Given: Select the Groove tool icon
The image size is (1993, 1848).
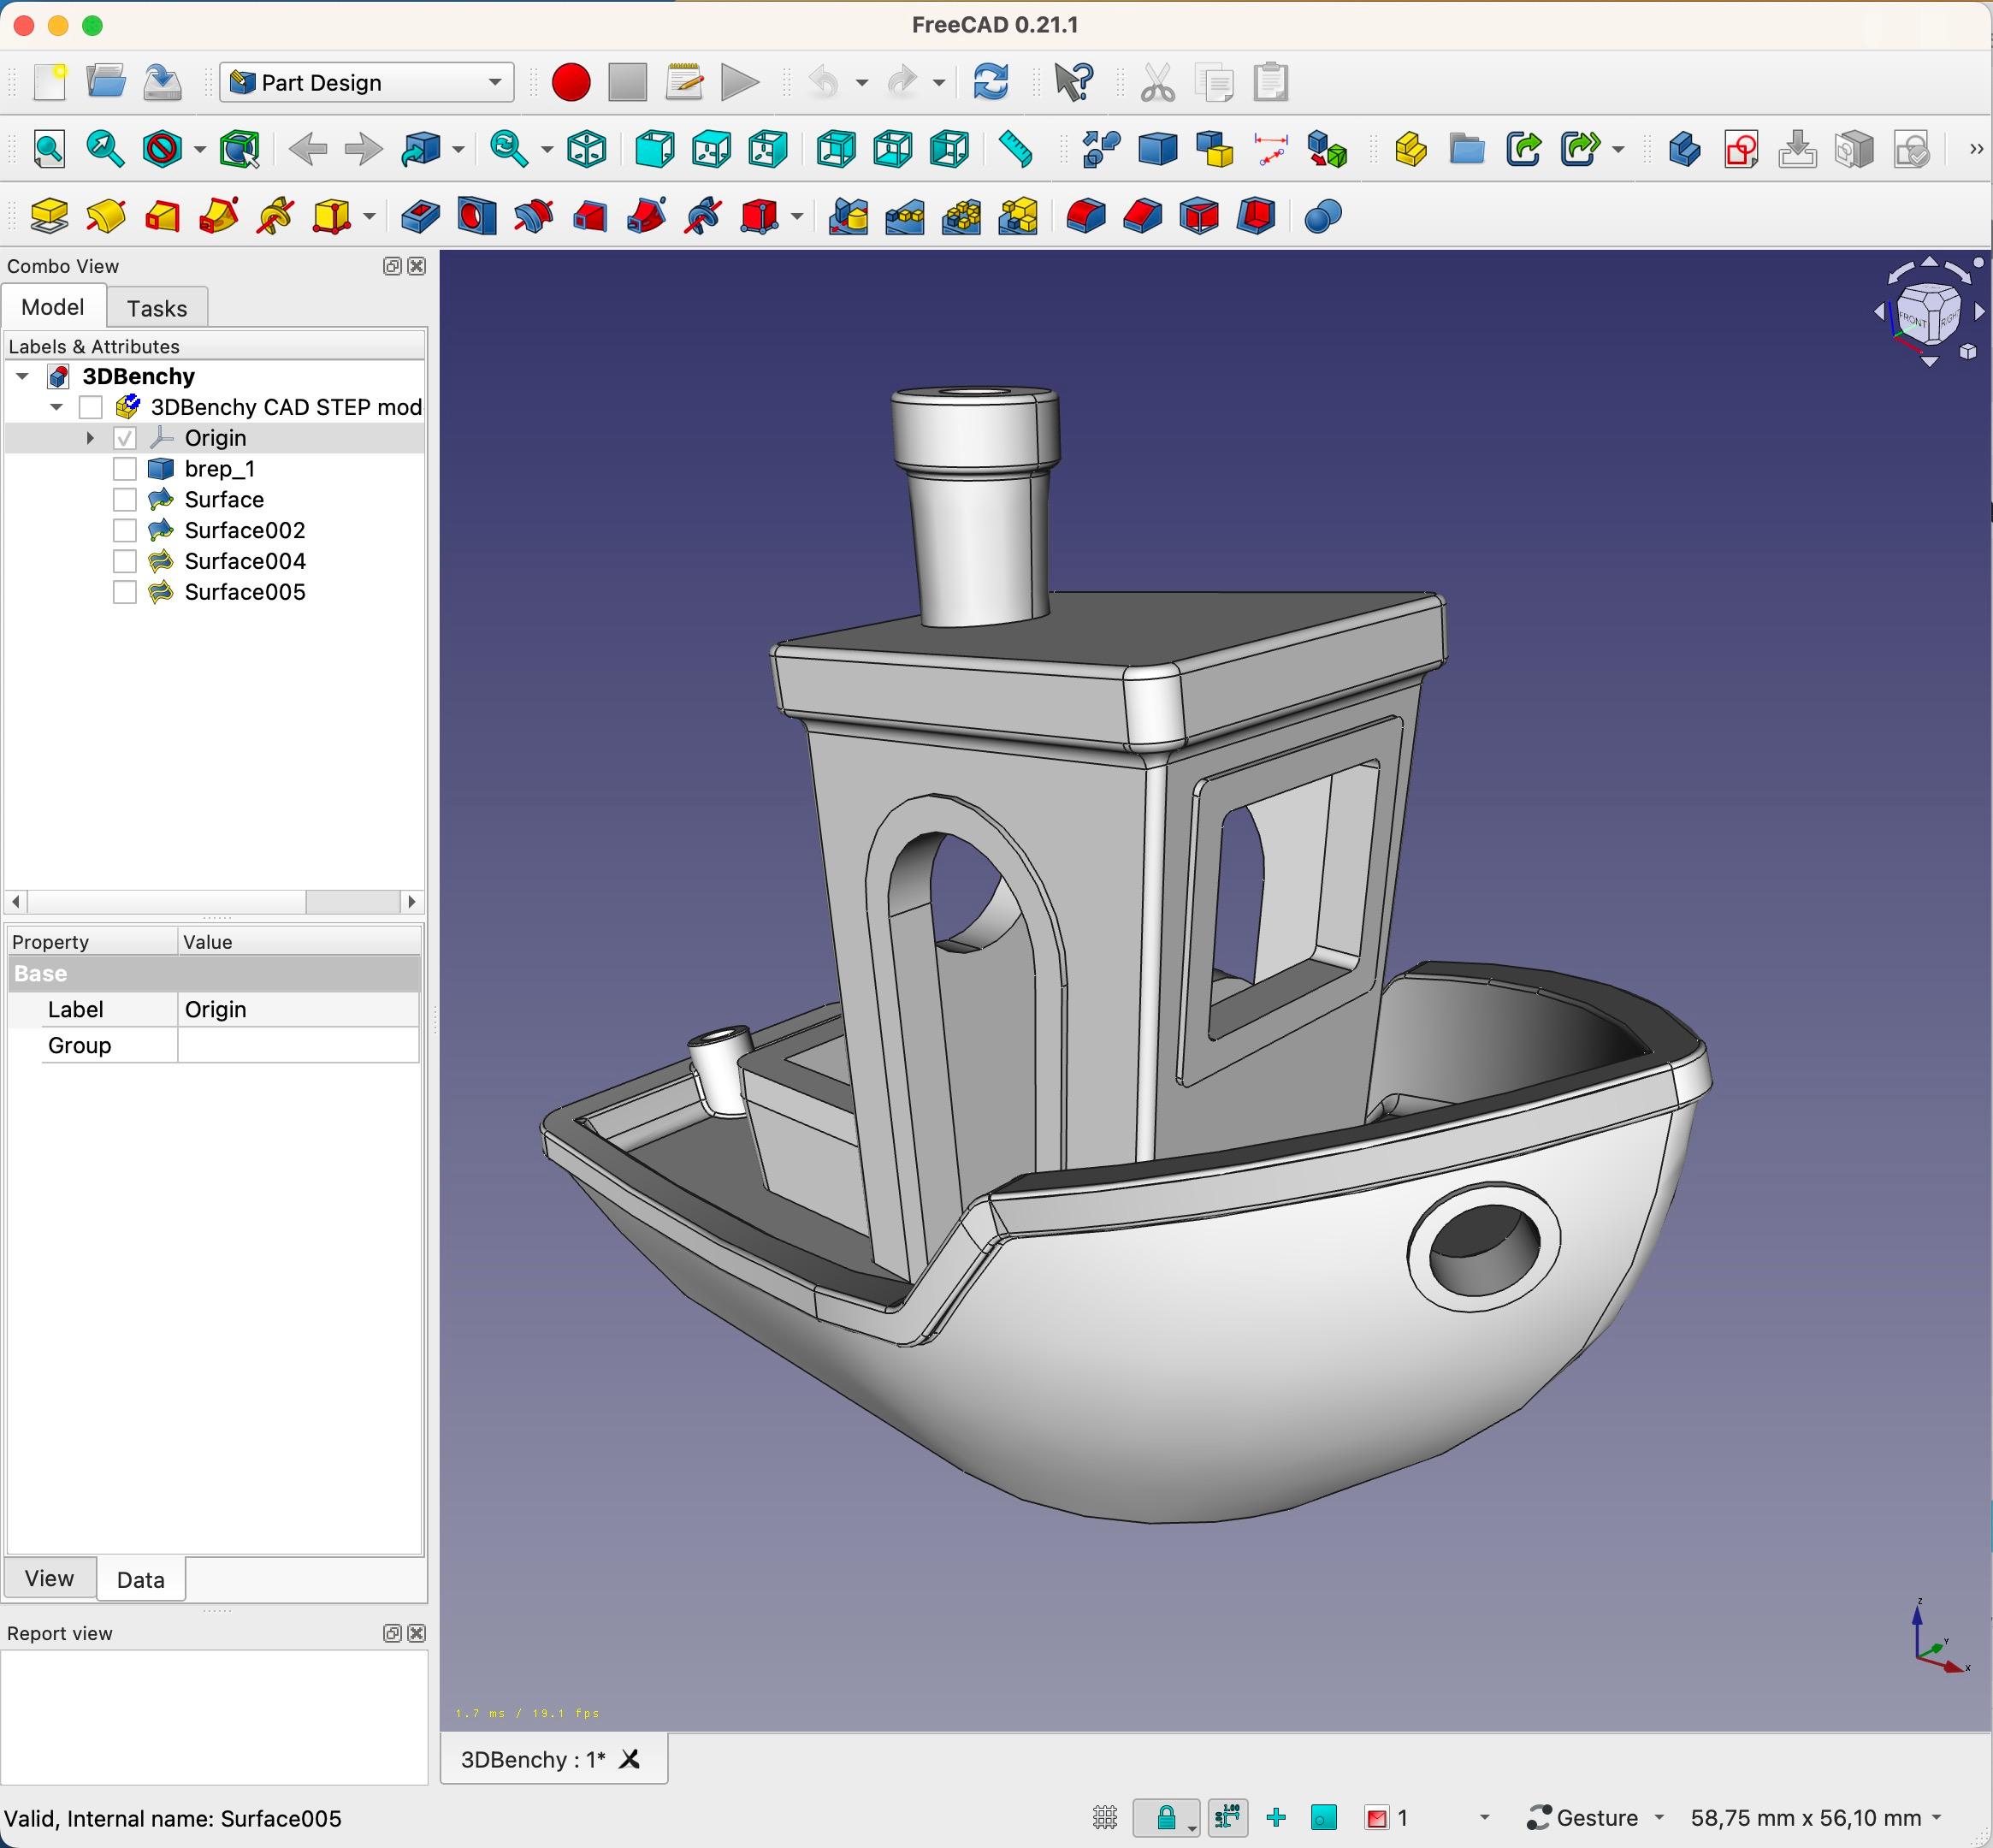Looking at the screenshot, I should [534, 216].
